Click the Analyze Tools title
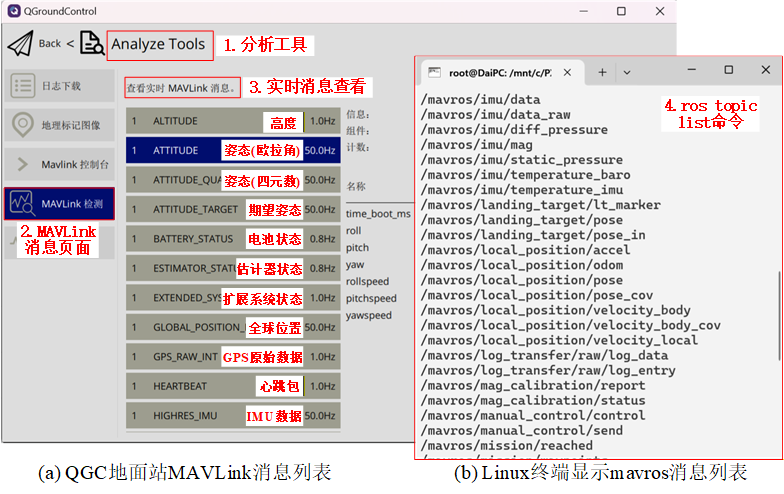The image size is (784, 494). pos(158,44)
